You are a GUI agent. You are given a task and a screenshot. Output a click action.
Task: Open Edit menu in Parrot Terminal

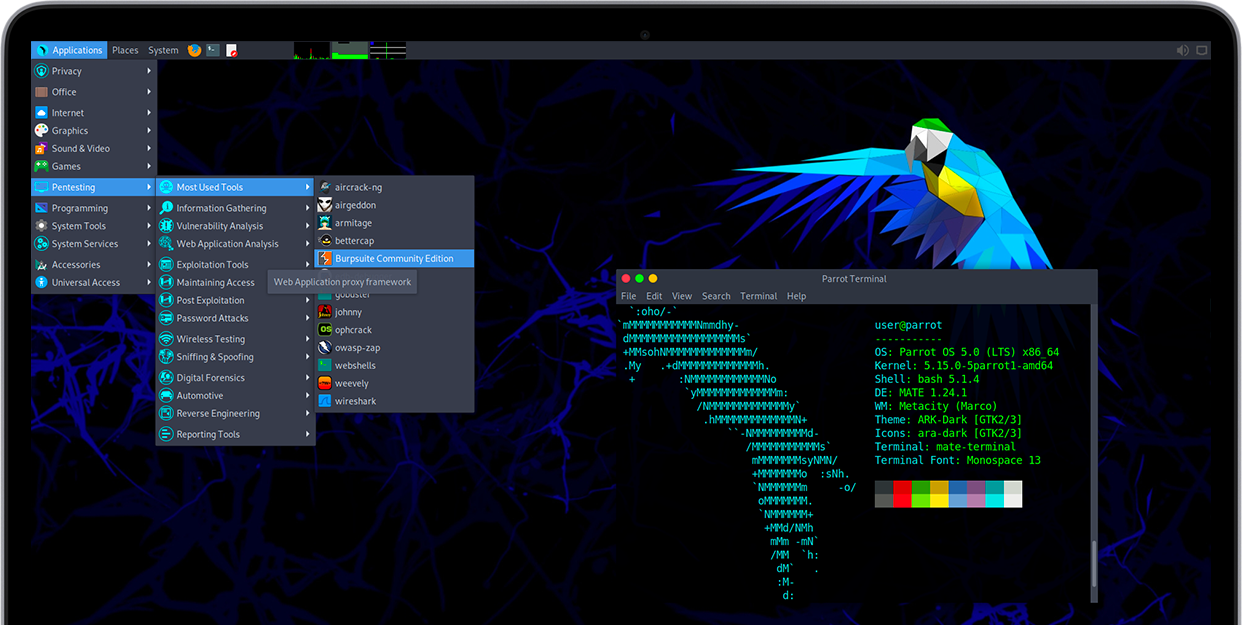tap(654, 296)
